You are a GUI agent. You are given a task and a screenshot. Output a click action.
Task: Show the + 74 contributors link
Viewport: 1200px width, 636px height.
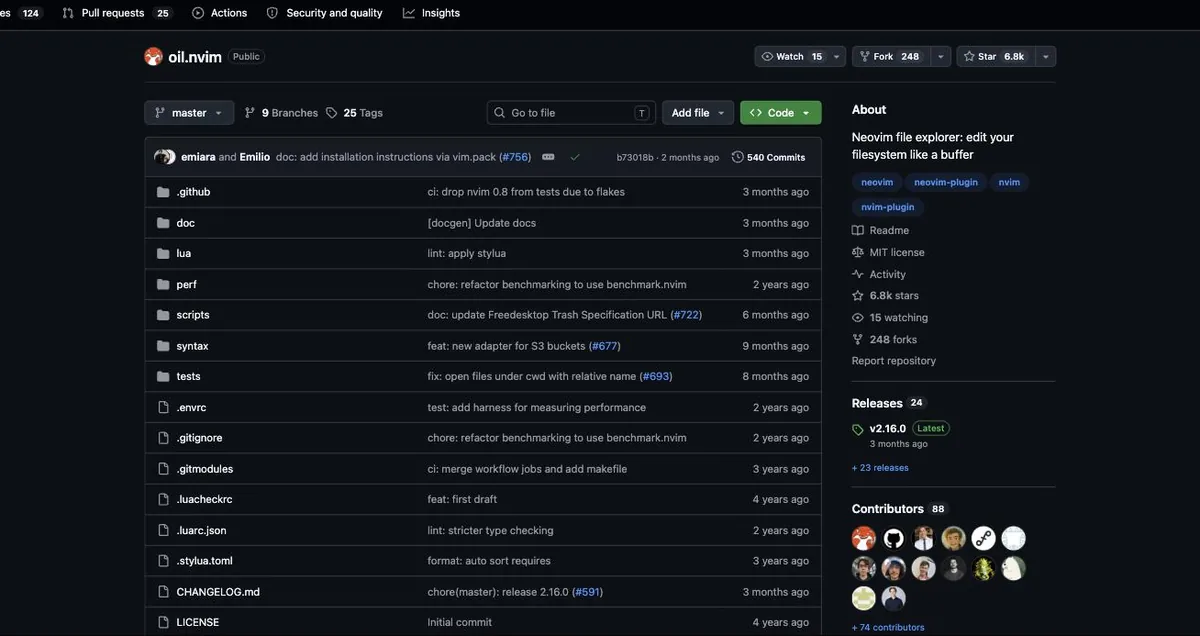888,628
